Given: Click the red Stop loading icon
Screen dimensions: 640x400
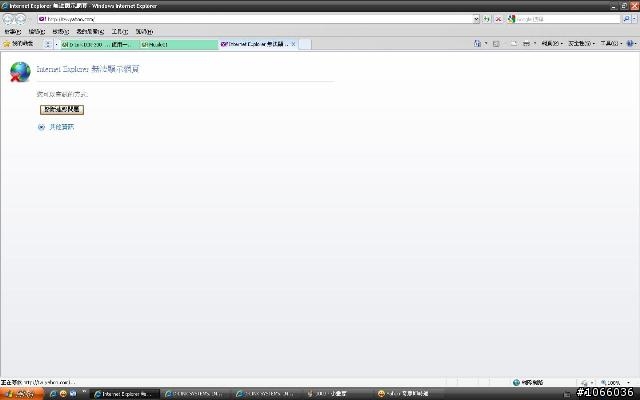Looking at the screenshot, I should tap(498, 19).
